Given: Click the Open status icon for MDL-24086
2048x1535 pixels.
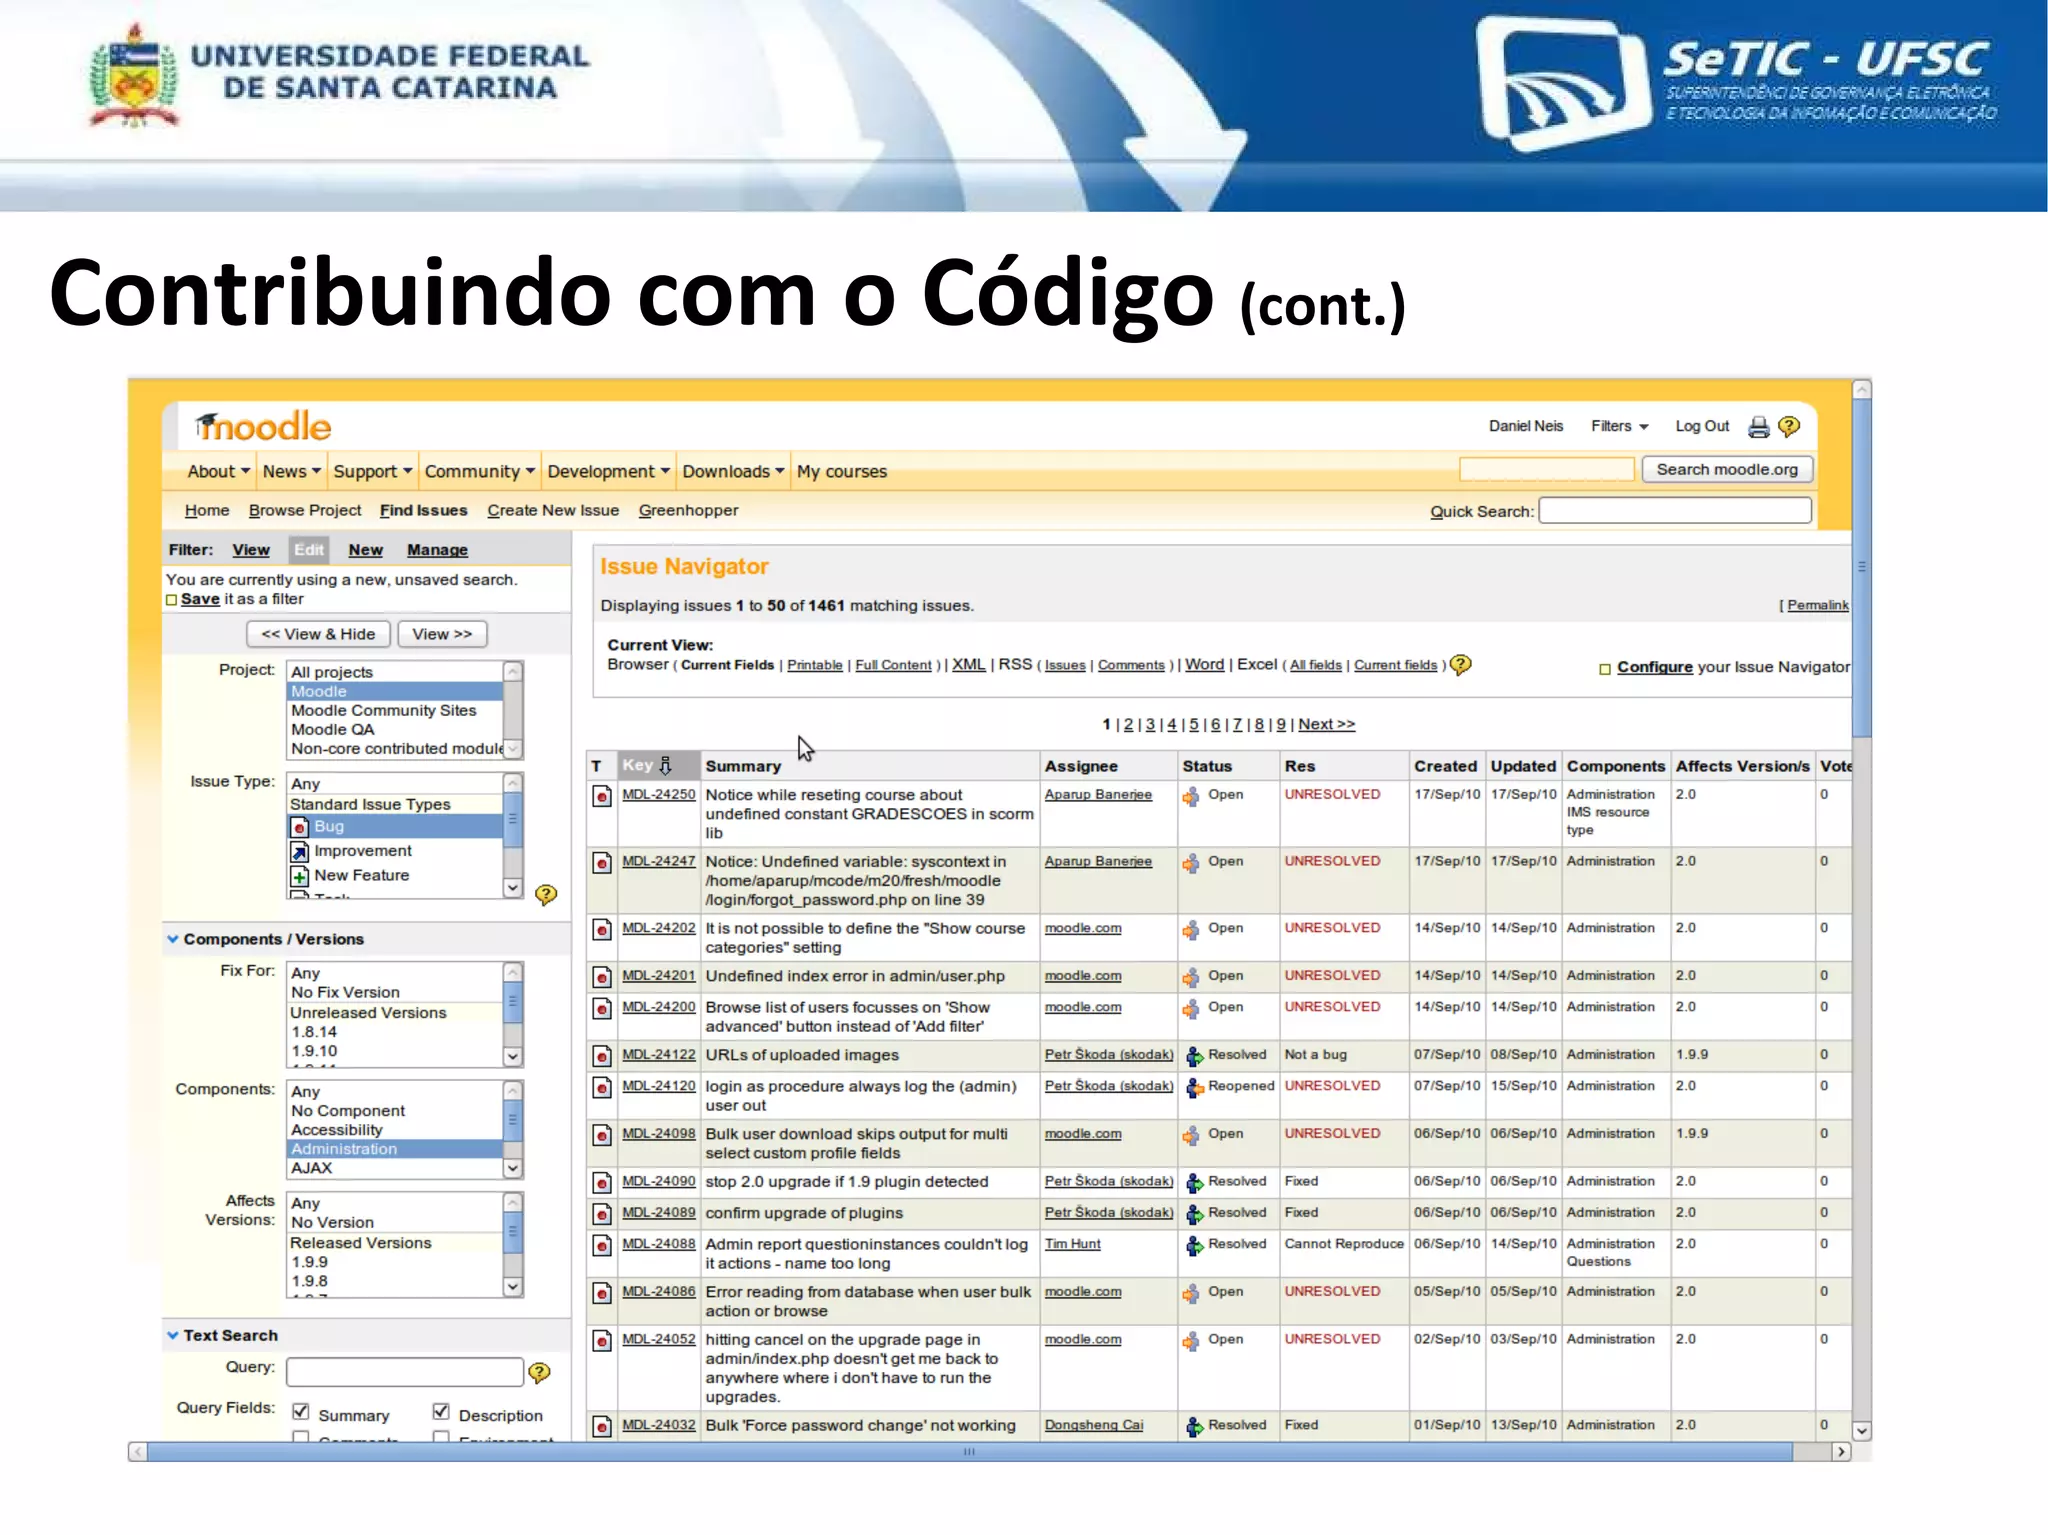Looking at the screenshot, I should pos(1191,1294).
